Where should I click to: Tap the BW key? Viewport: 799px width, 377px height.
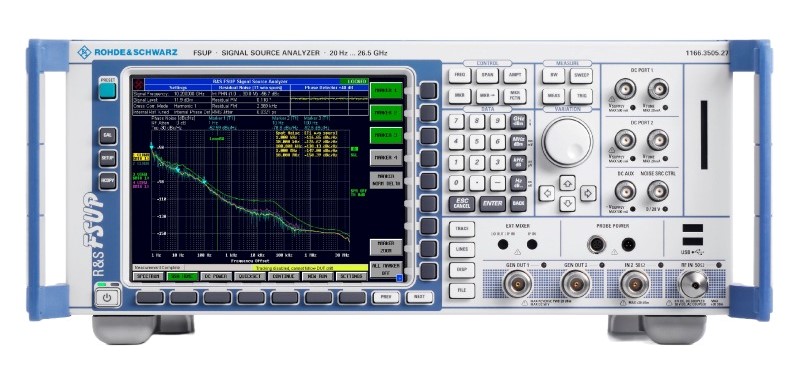[x=553, y=76]
